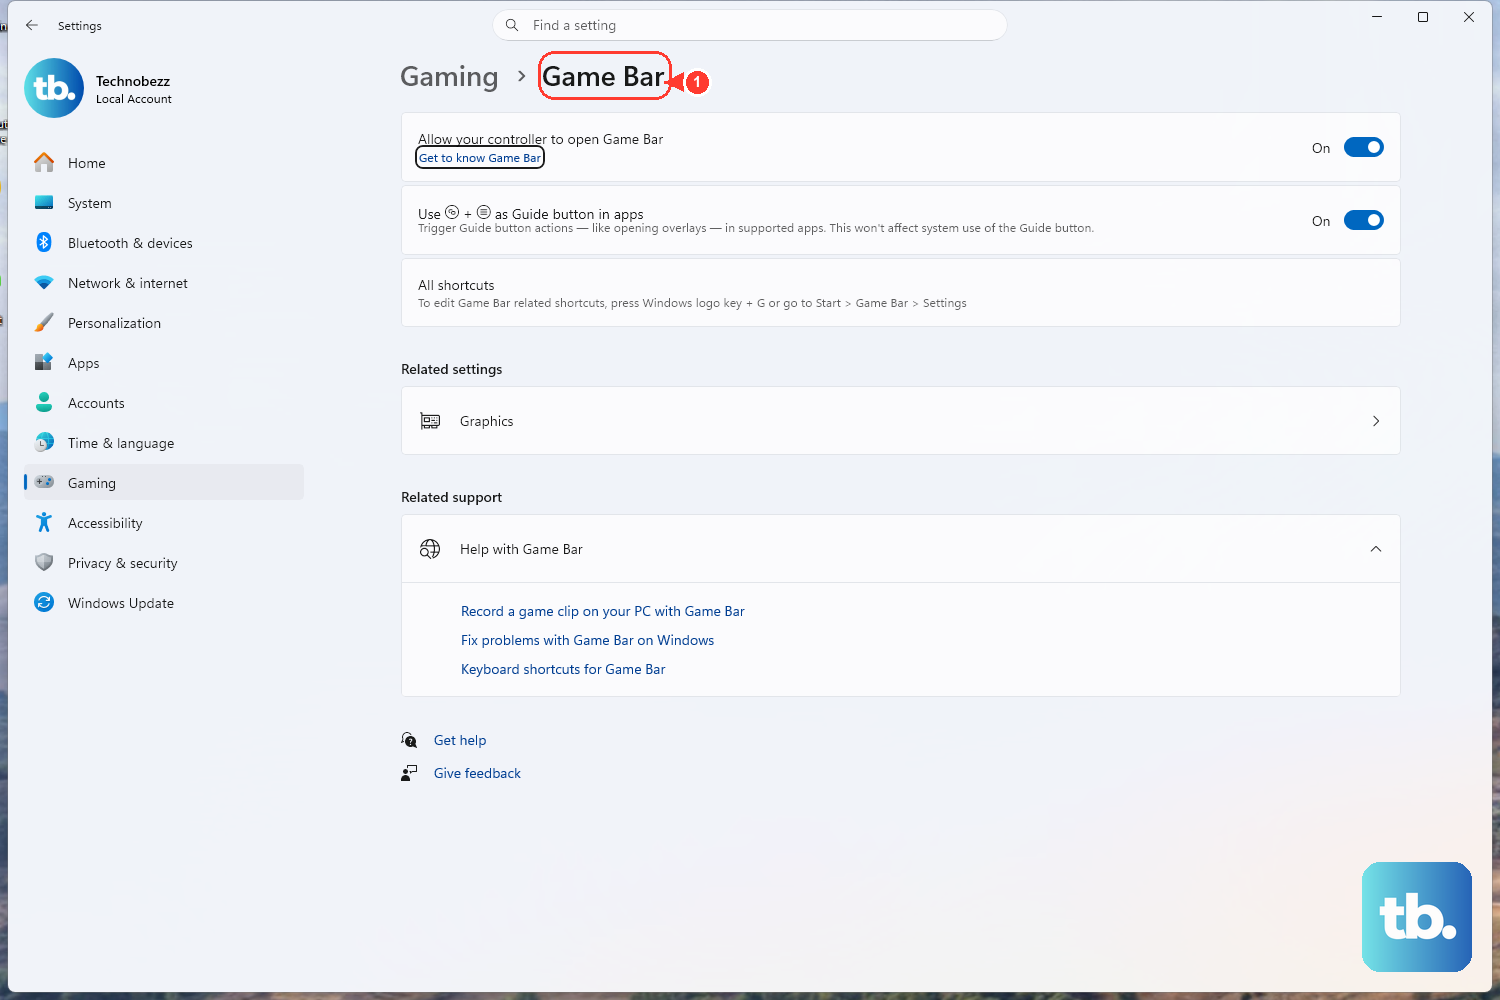The height and width of the screenshot is (1000, 1500).
Task: Open Graphics settings via the chevron
Action: (x=1376, y=421)
